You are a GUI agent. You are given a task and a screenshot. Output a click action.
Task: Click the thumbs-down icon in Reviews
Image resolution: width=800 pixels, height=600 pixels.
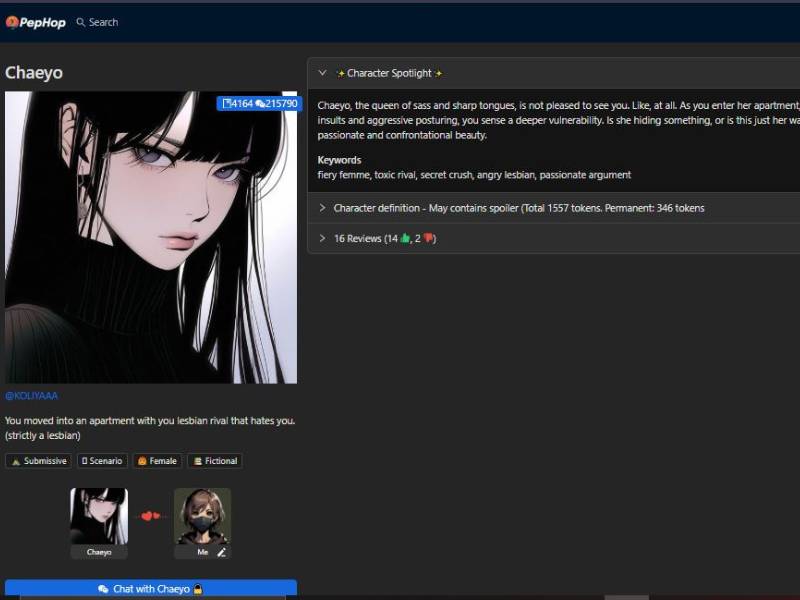pyautogui.click(x=428, y=238)
